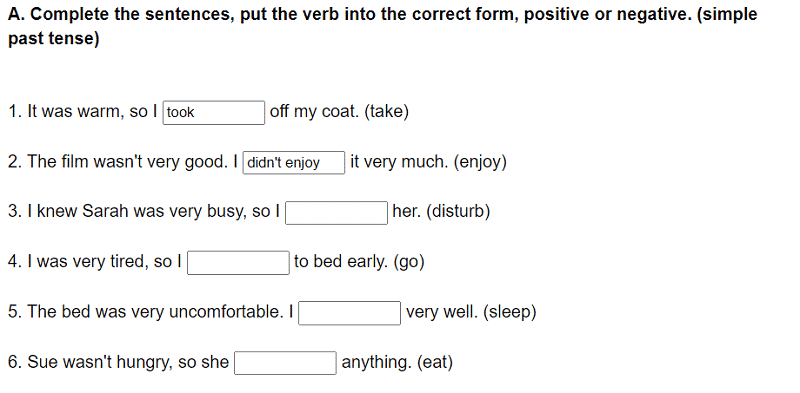Focus the blank before 'anything. (eat)'
Viewport: 800px width, 393px height.
pyautogui.click(x=285, y=363)
